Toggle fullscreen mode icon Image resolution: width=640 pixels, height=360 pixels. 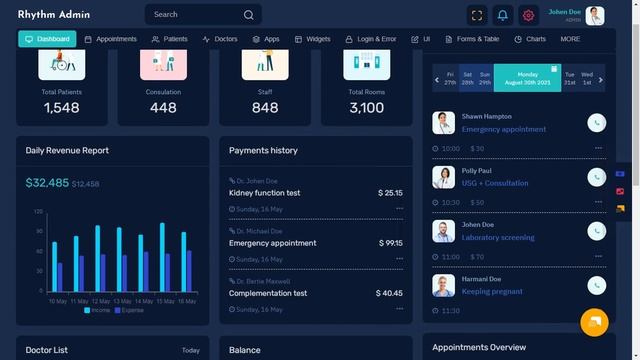[477, 16]
